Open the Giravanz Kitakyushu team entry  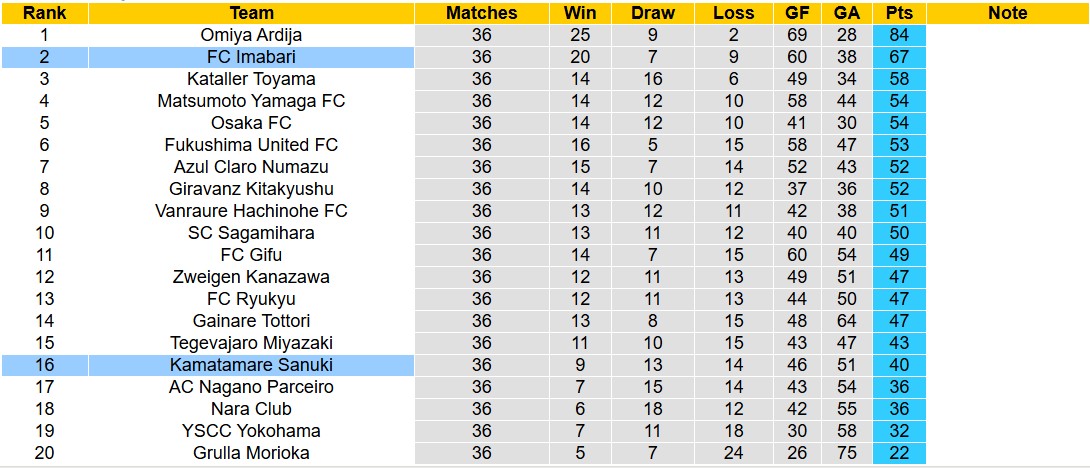[251, 189]
